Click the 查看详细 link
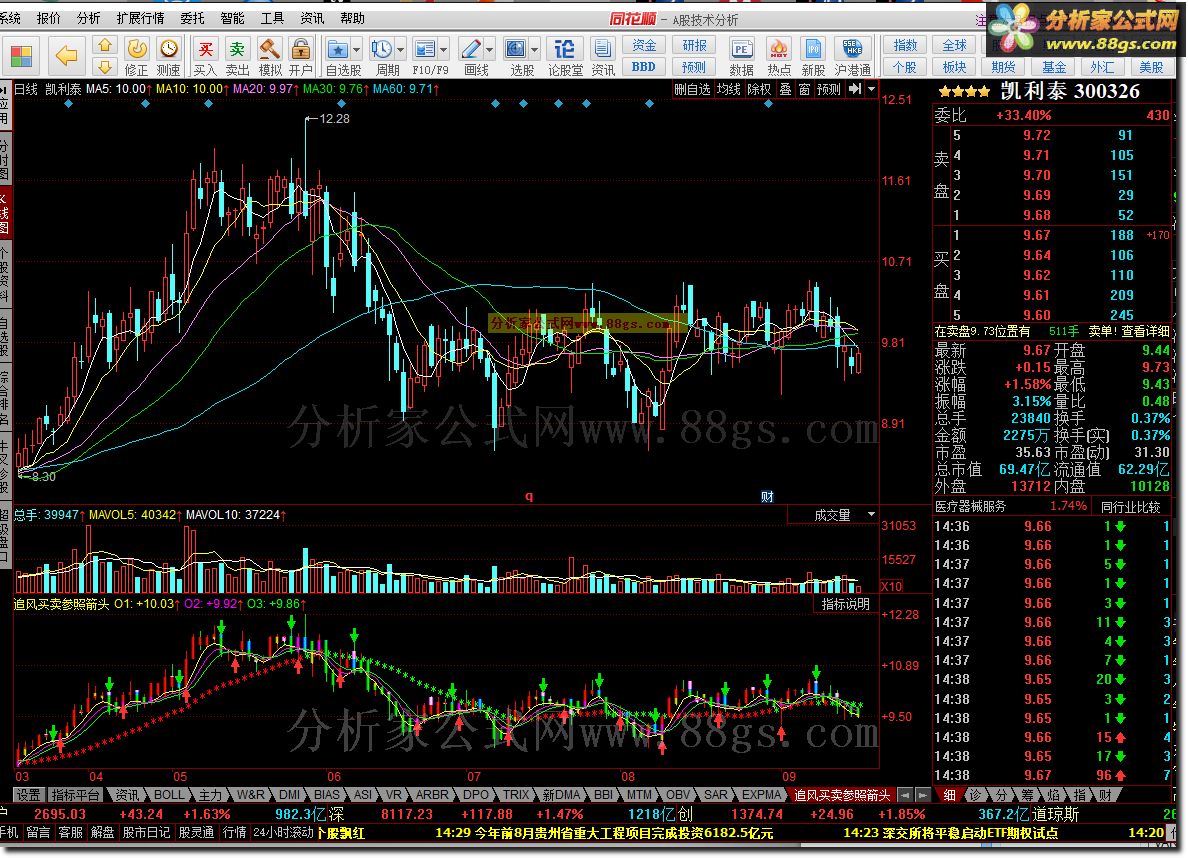 click(x=1146, y=331)
